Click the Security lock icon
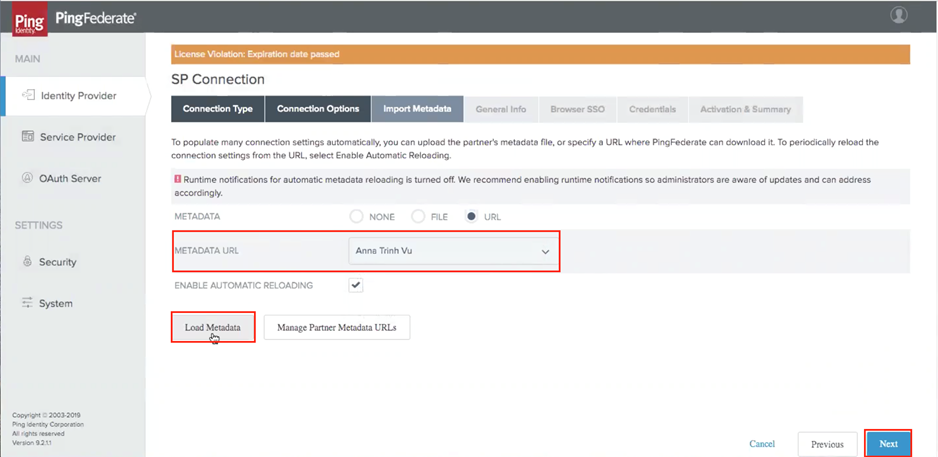This screenshot has height=457, width=938. coord(28,262)
